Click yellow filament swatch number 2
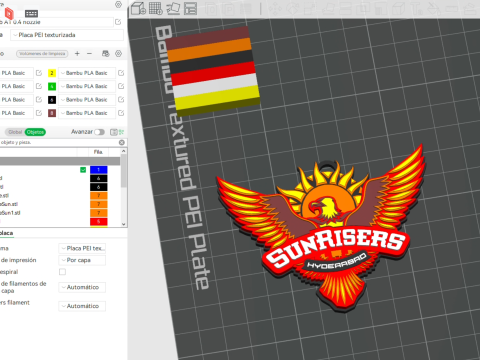 (52, 73)
